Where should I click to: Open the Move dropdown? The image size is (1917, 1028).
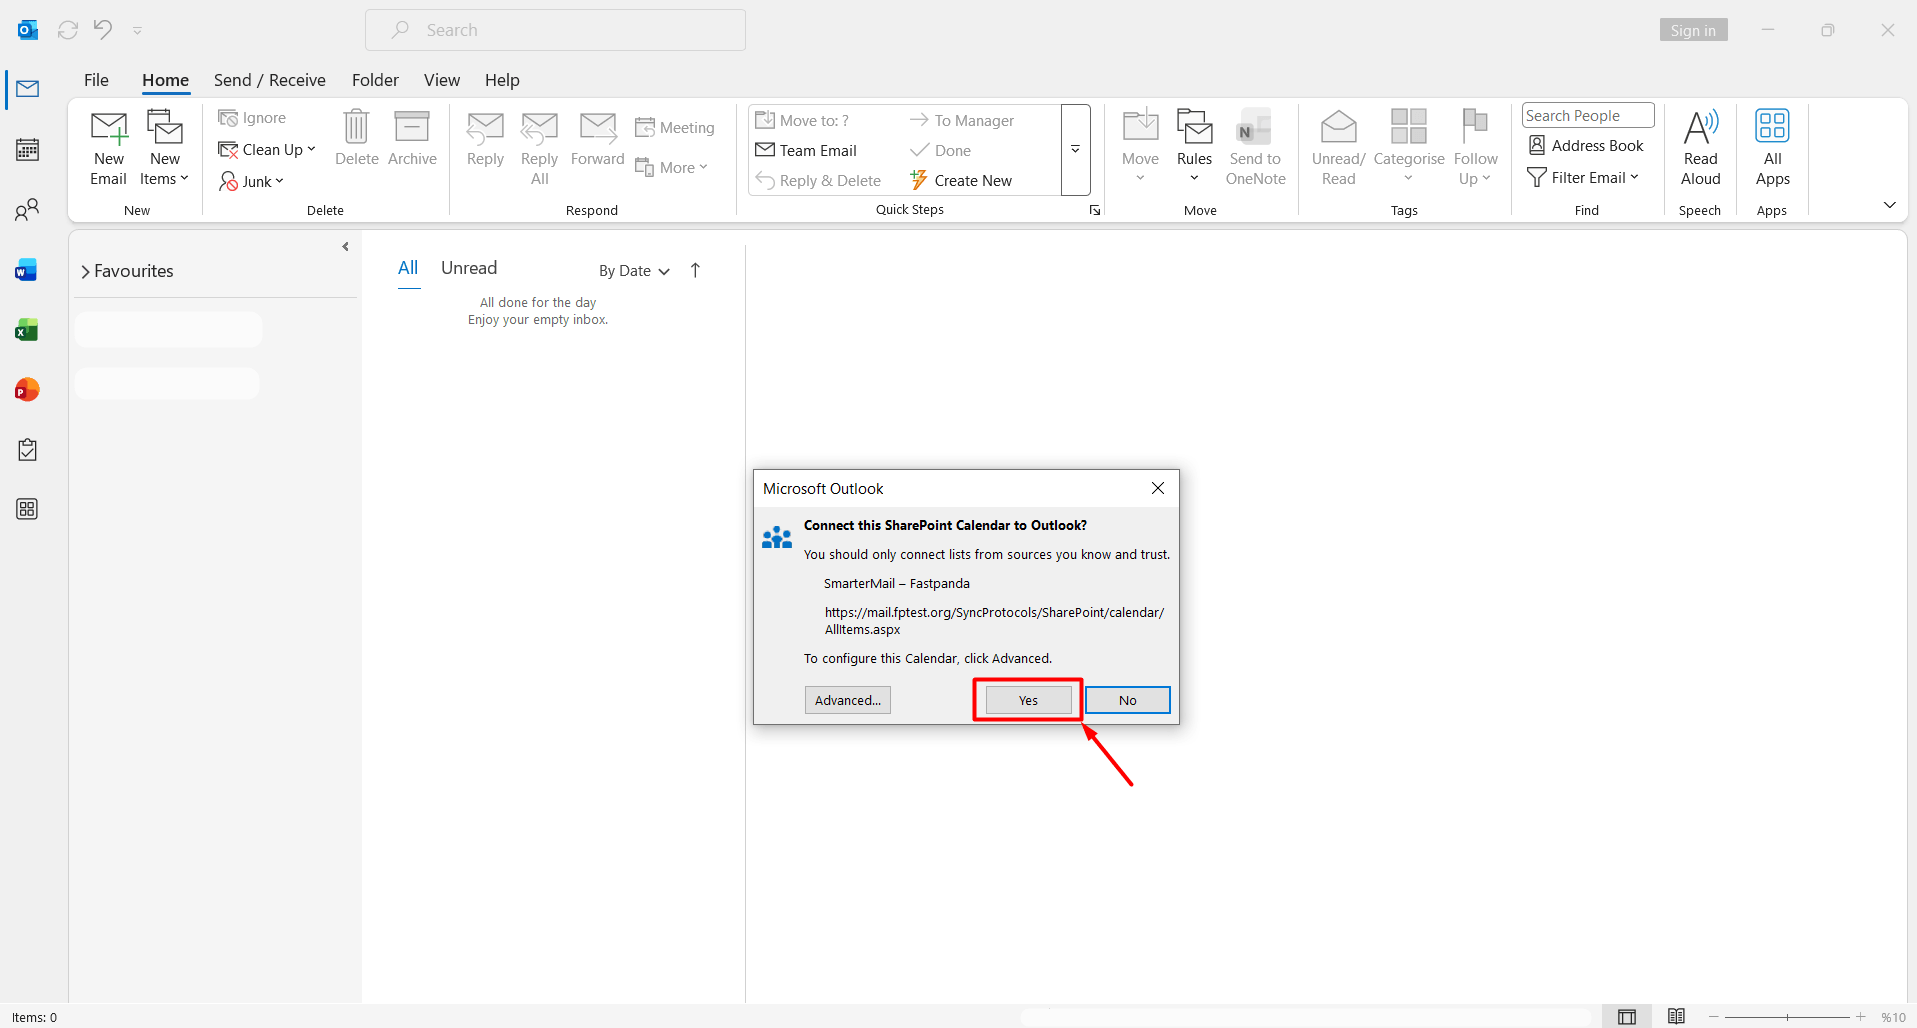point(1140,147)
